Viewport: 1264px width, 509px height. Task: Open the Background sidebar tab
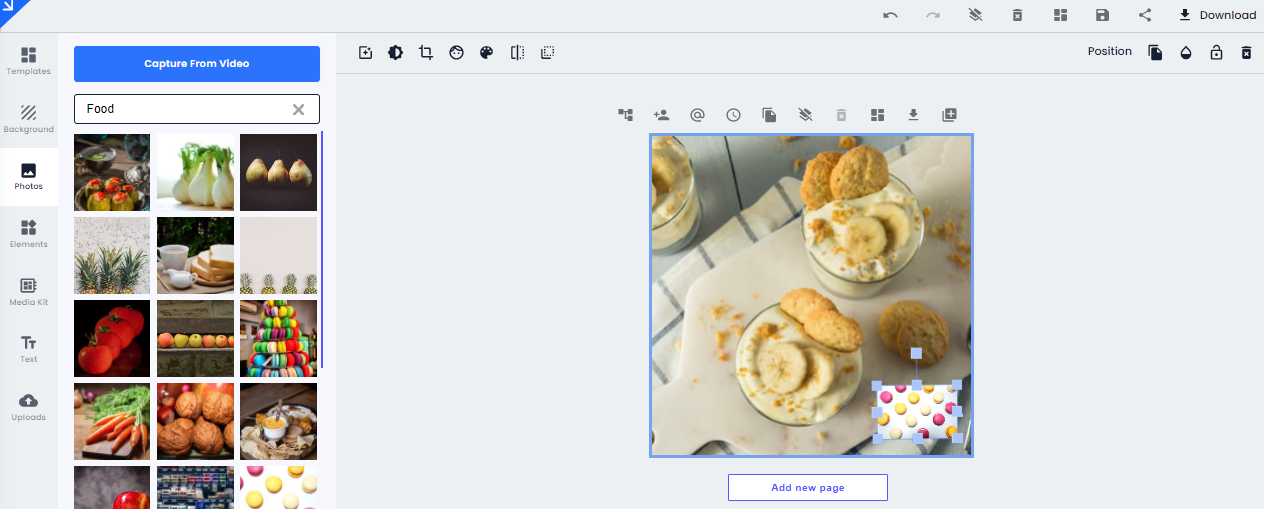(x=29, y=119)
